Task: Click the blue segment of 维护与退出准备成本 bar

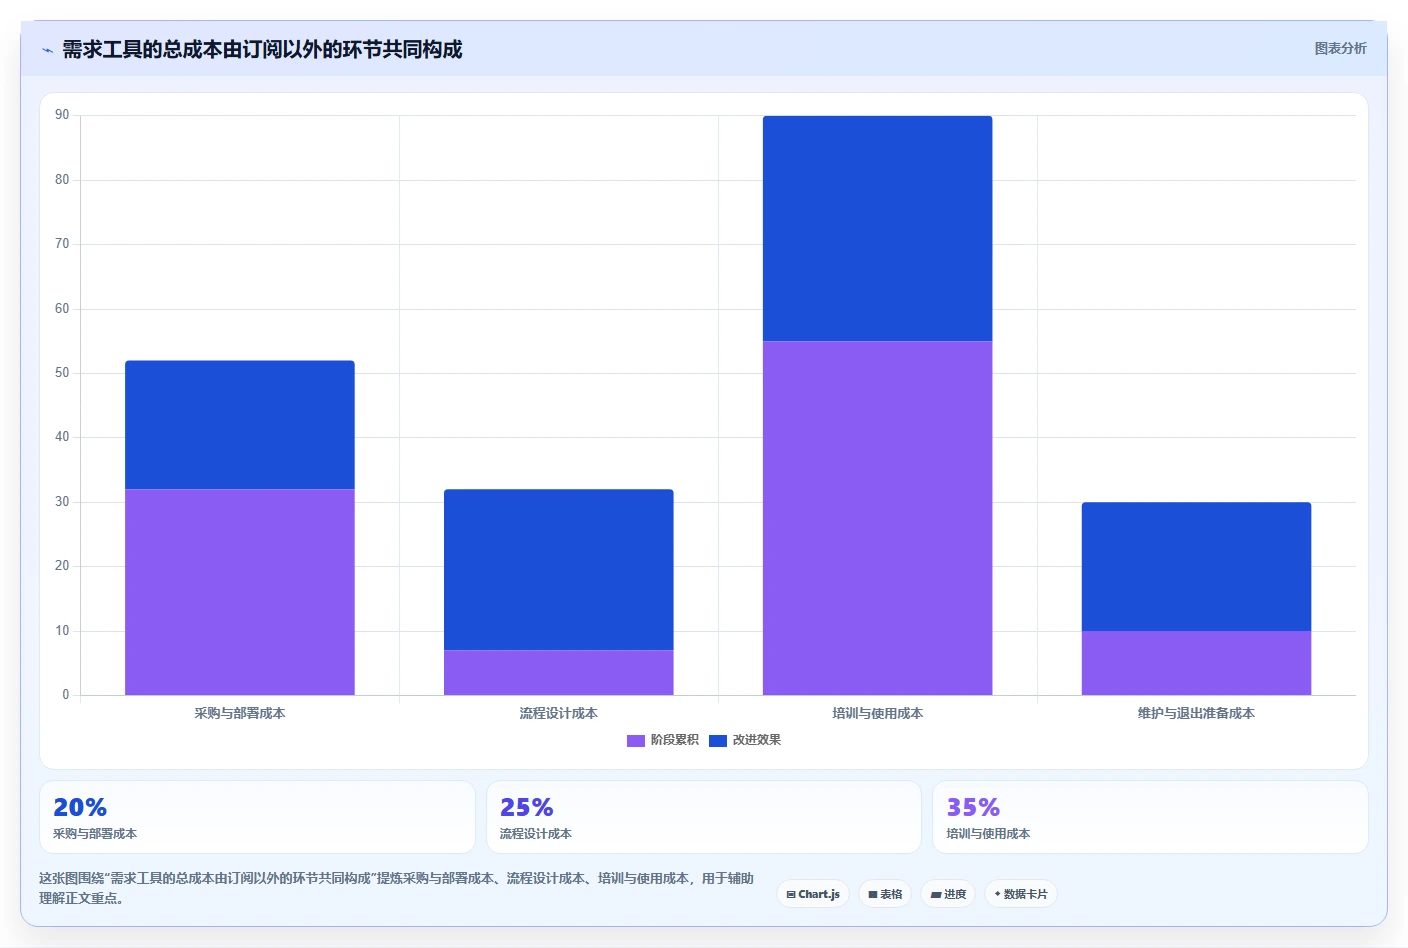Action: [1196, 566]
